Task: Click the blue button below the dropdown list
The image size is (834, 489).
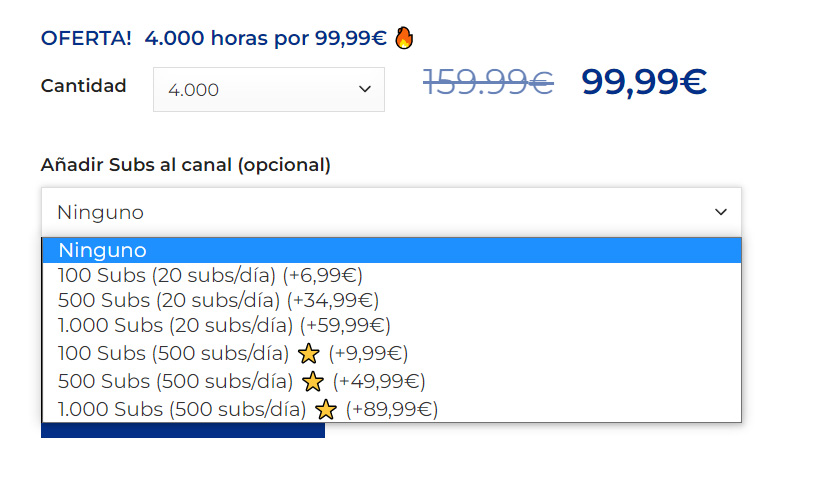Action: click(183, 430)
